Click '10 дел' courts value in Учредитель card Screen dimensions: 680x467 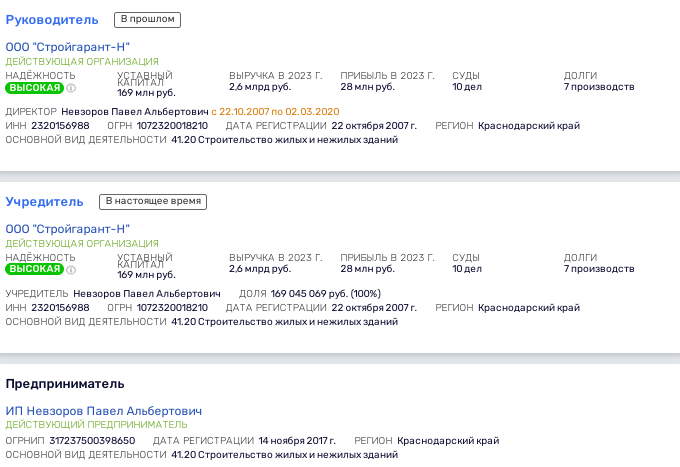click(x=467, y=269)
